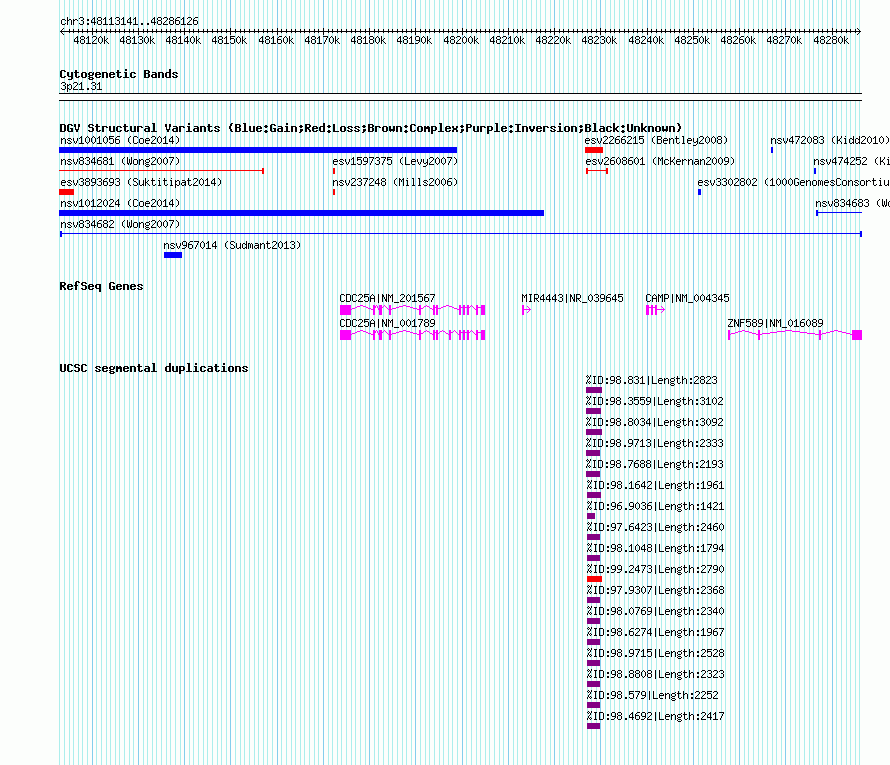Click the 48200k ruler position label
The height and width of the screenshot is (765, 890).
click(x=461, y=40)
